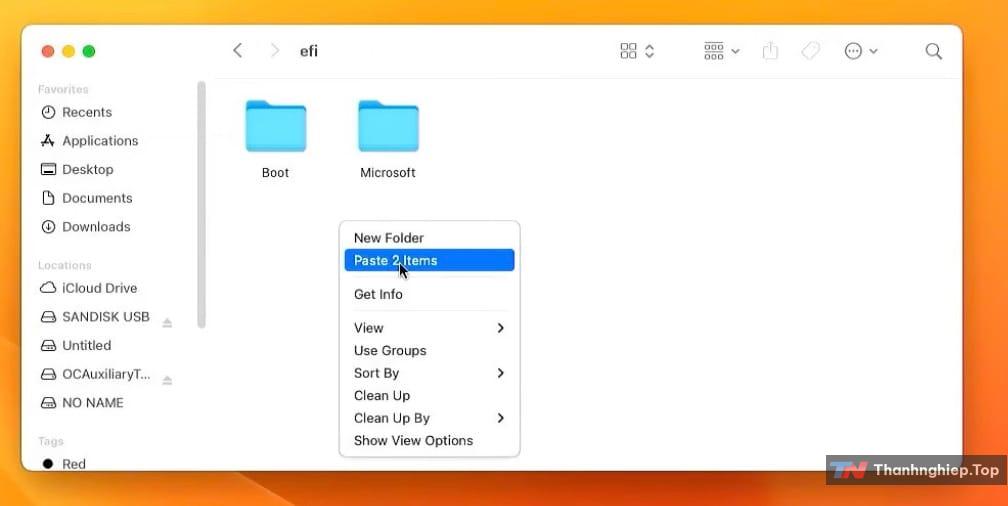This screenshot has width=1008, height=506.
Task: Eject the OCAuxiliaryT... volume
Action: pos(167,381)
